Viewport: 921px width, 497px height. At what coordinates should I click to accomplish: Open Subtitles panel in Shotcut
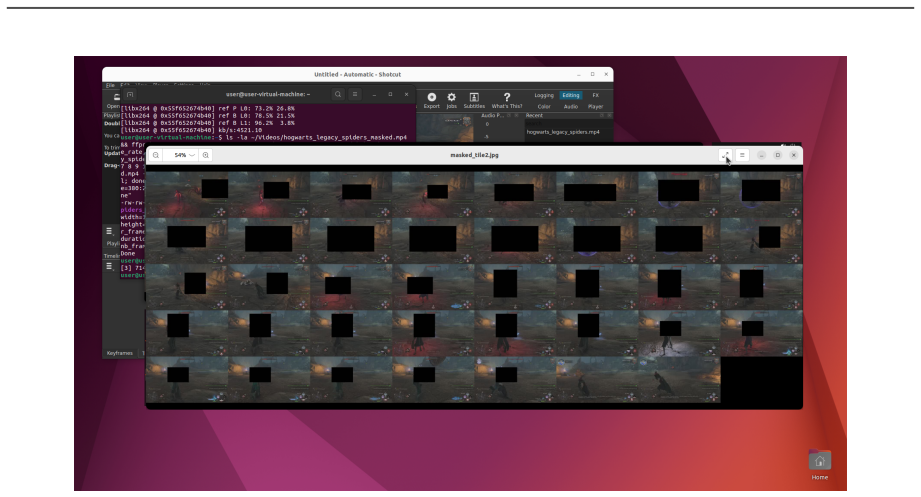[x=474, y=100]
